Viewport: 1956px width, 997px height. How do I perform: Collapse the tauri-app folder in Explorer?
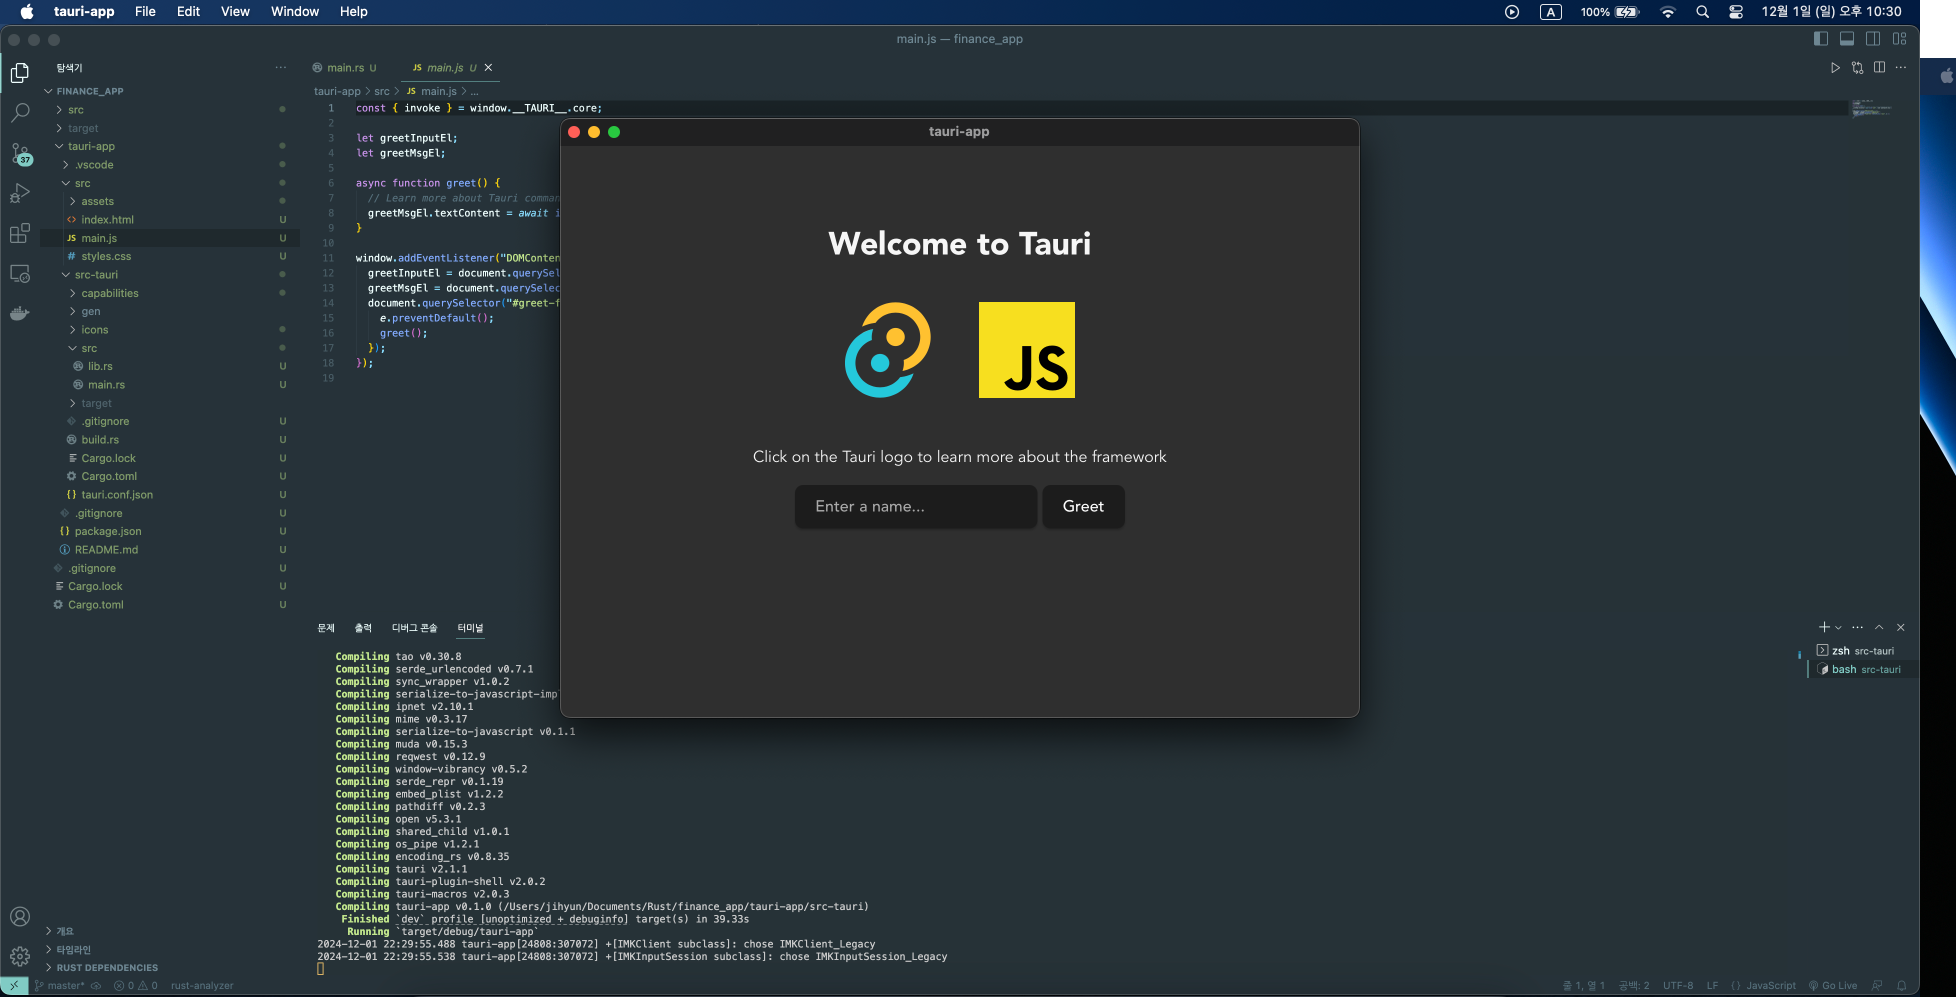pyautogui.click(x=92, y=146)
